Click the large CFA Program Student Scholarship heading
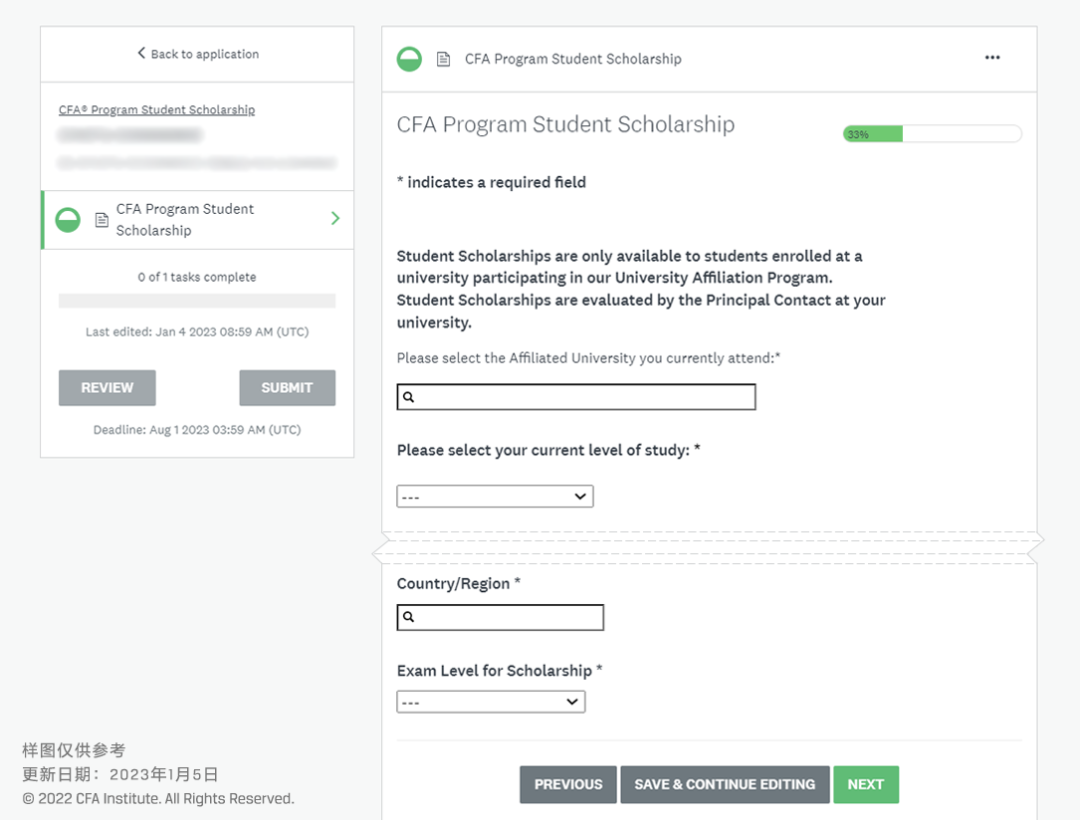The width and height of the screenshot is (1080, 820). (565, 125)
